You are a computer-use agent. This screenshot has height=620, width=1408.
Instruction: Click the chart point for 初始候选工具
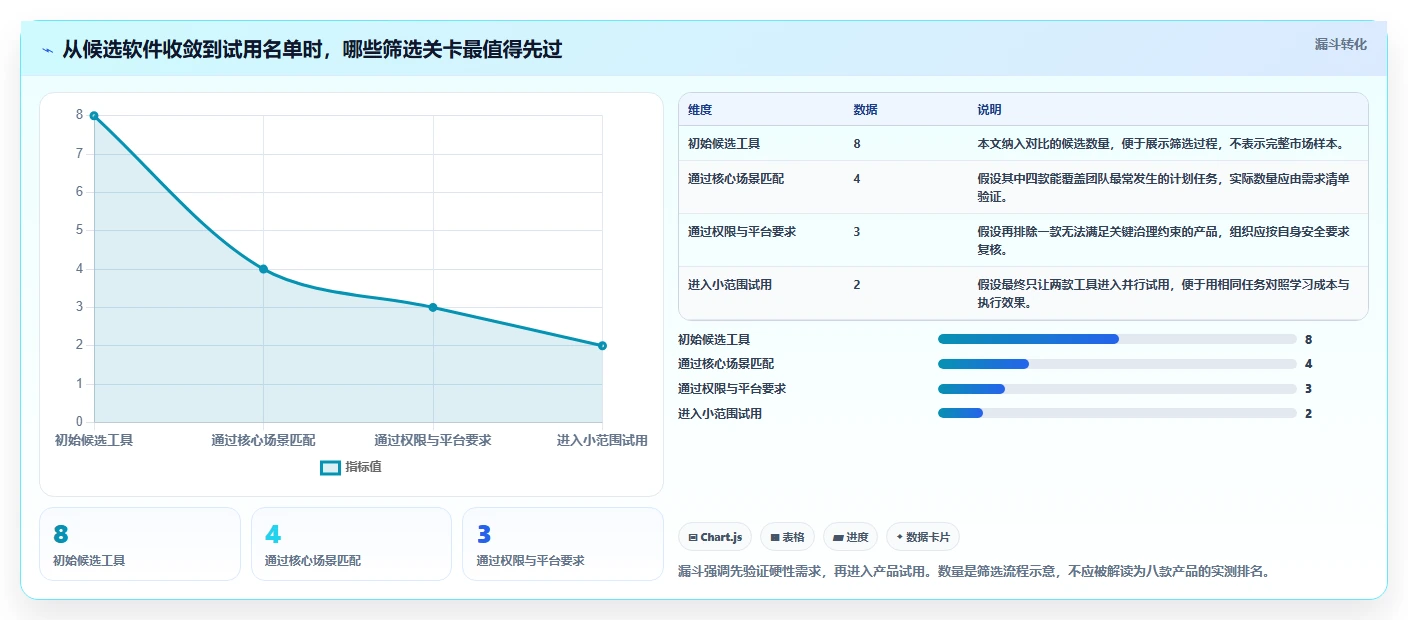coord(94,116)
